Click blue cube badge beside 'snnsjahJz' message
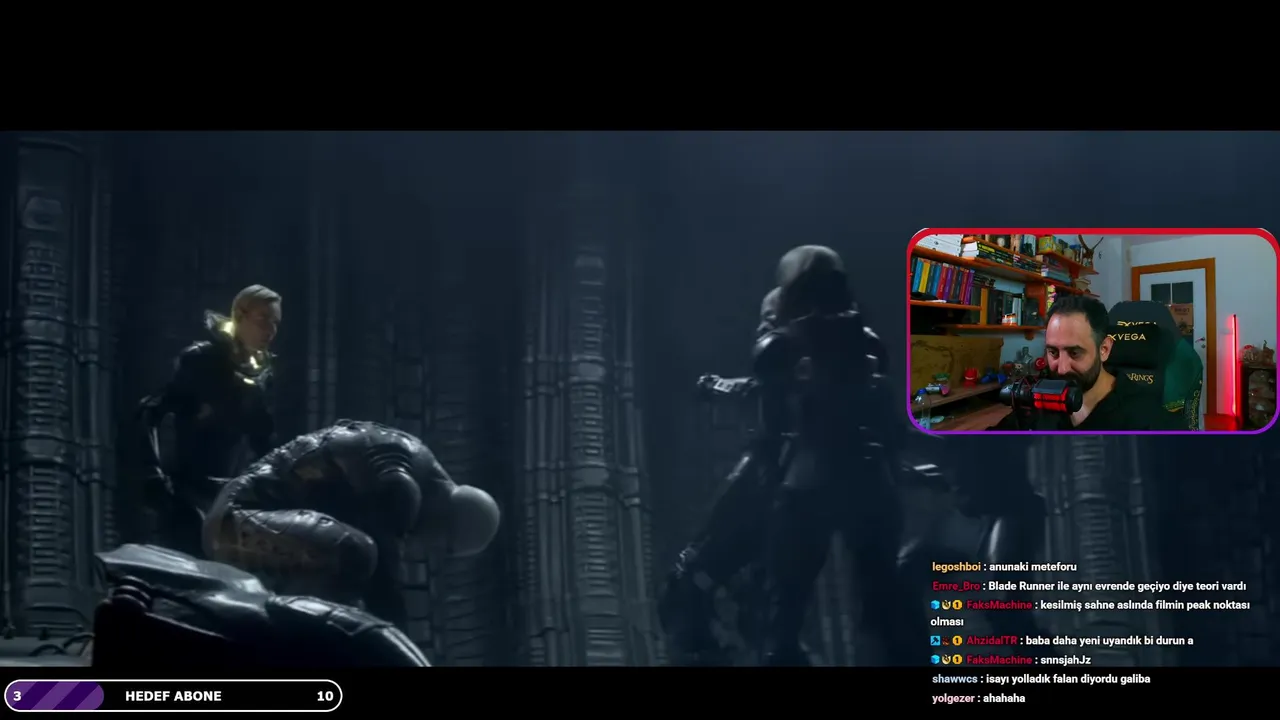Image resolution: width=1280 pixels, height=720 pixels. click(x=935, y=660)
